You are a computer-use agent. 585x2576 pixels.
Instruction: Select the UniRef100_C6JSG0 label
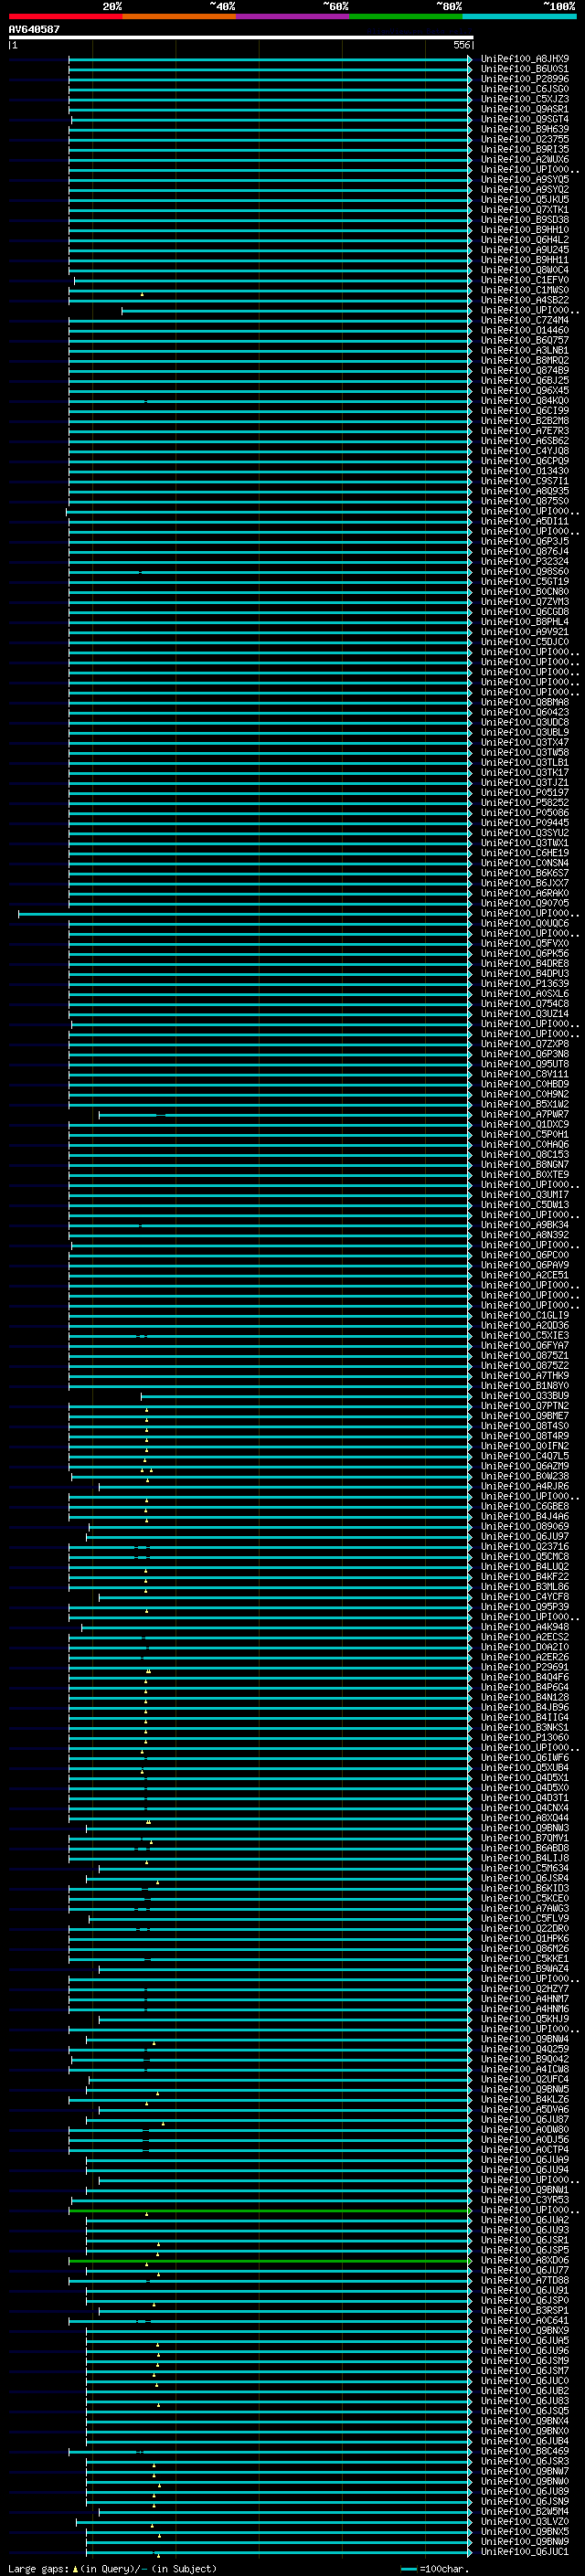(525, 89)
